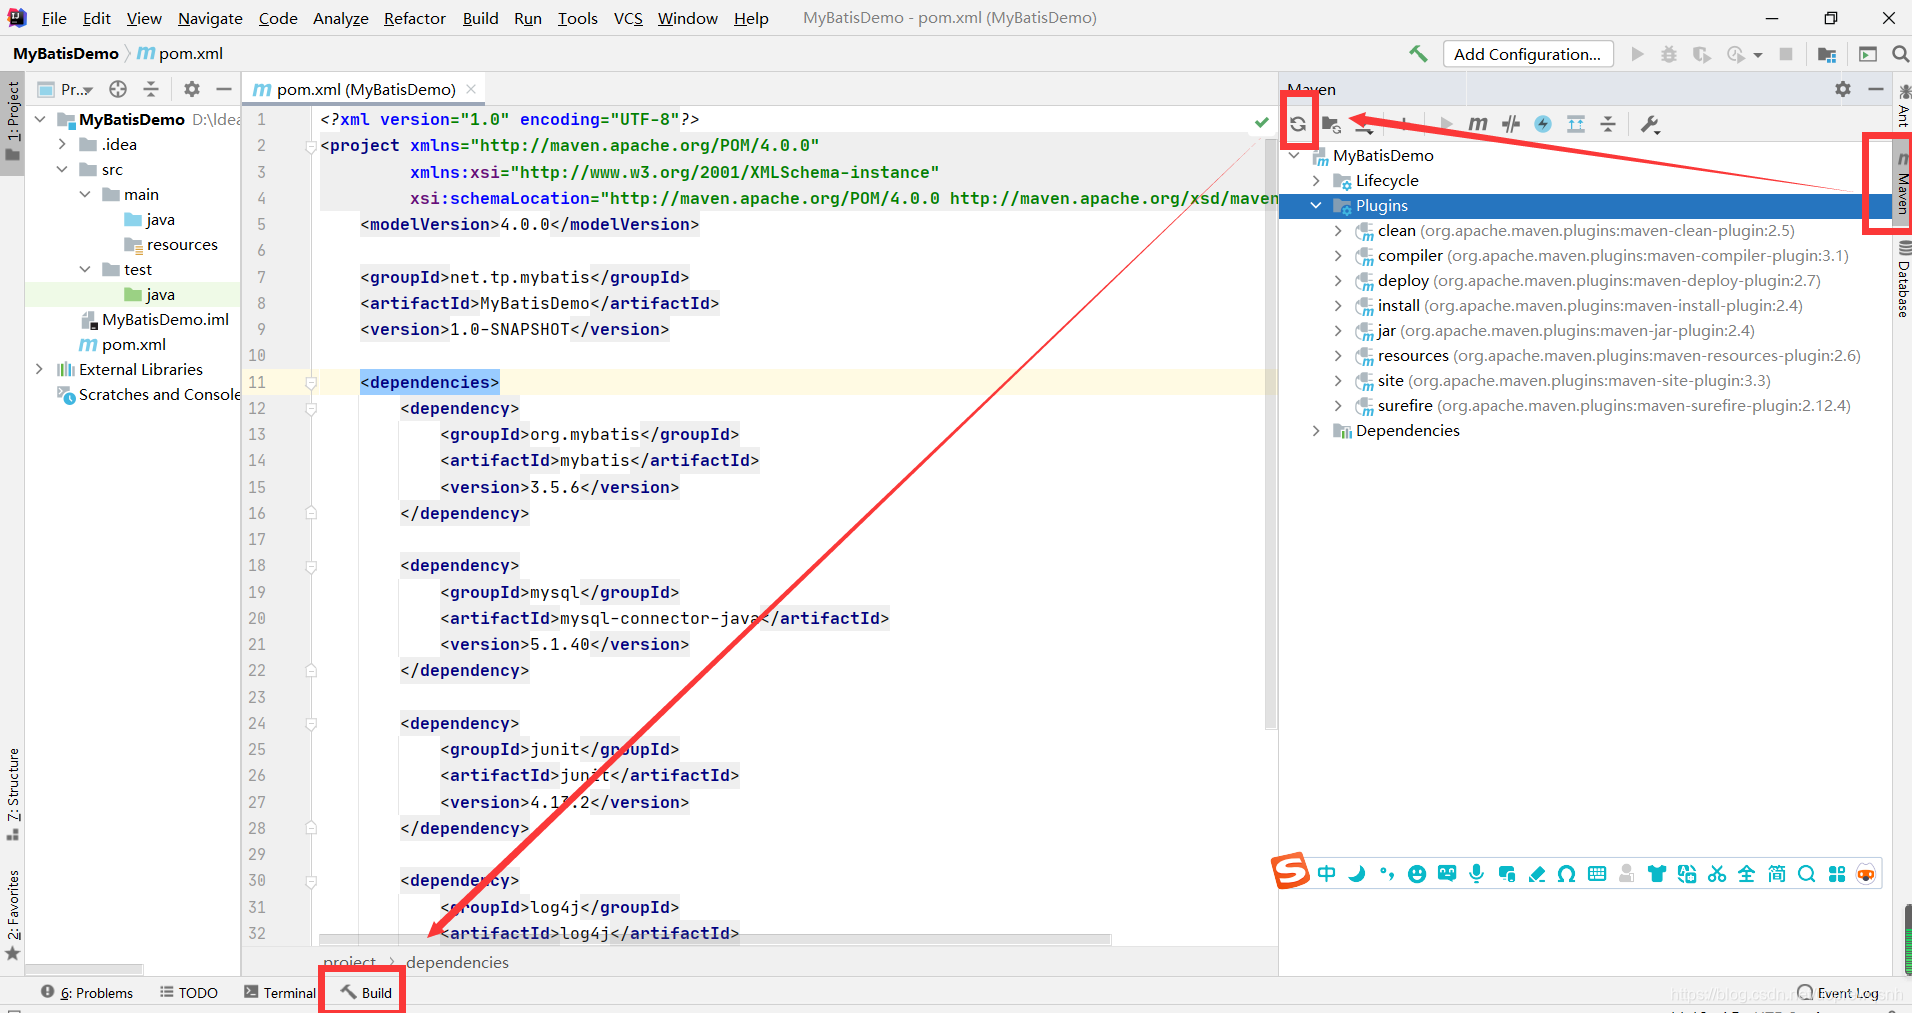Image resolution: width=1912 pixels, height=1013 pixels.
Task: Toggle Sogou punctuation mode icon
Action: pos(1387,874)
